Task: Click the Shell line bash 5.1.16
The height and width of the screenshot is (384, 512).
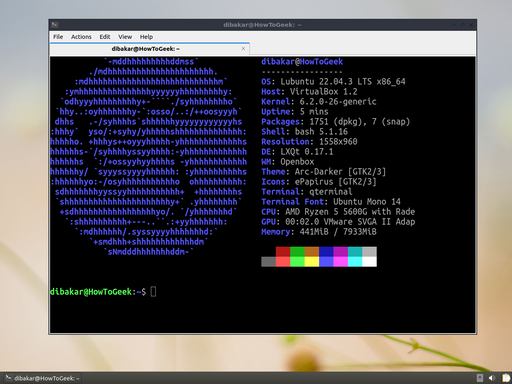Action: [x=305, y=132]
